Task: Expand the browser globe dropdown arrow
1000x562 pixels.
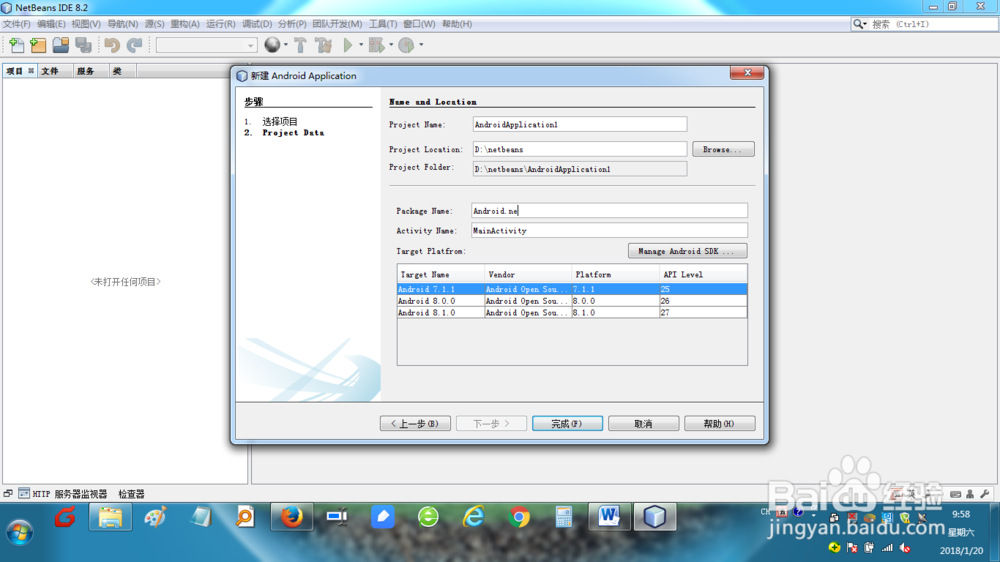Action: pos(286,45)
